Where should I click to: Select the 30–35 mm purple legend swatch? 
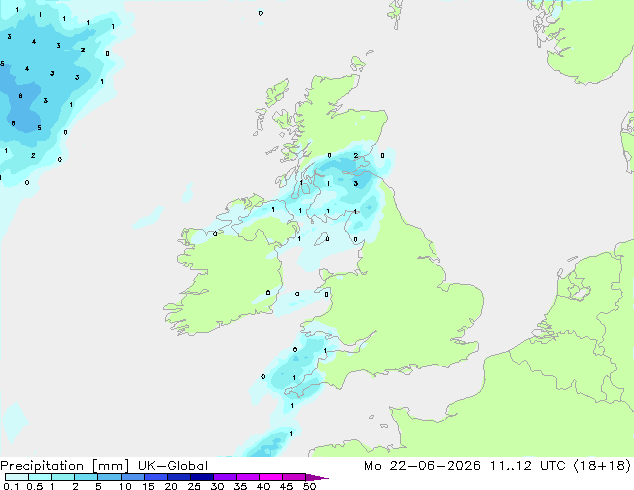tap(224, 477)
